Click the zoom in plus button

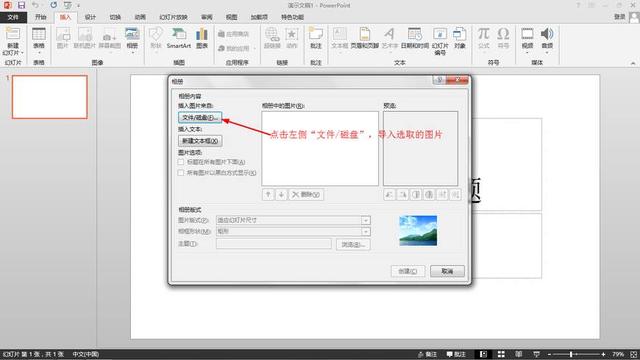click(603, 354)
